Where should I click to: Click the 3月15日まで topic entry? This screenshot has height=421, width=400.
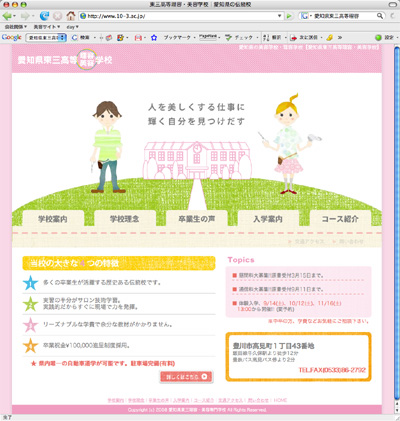click(278, 276)
